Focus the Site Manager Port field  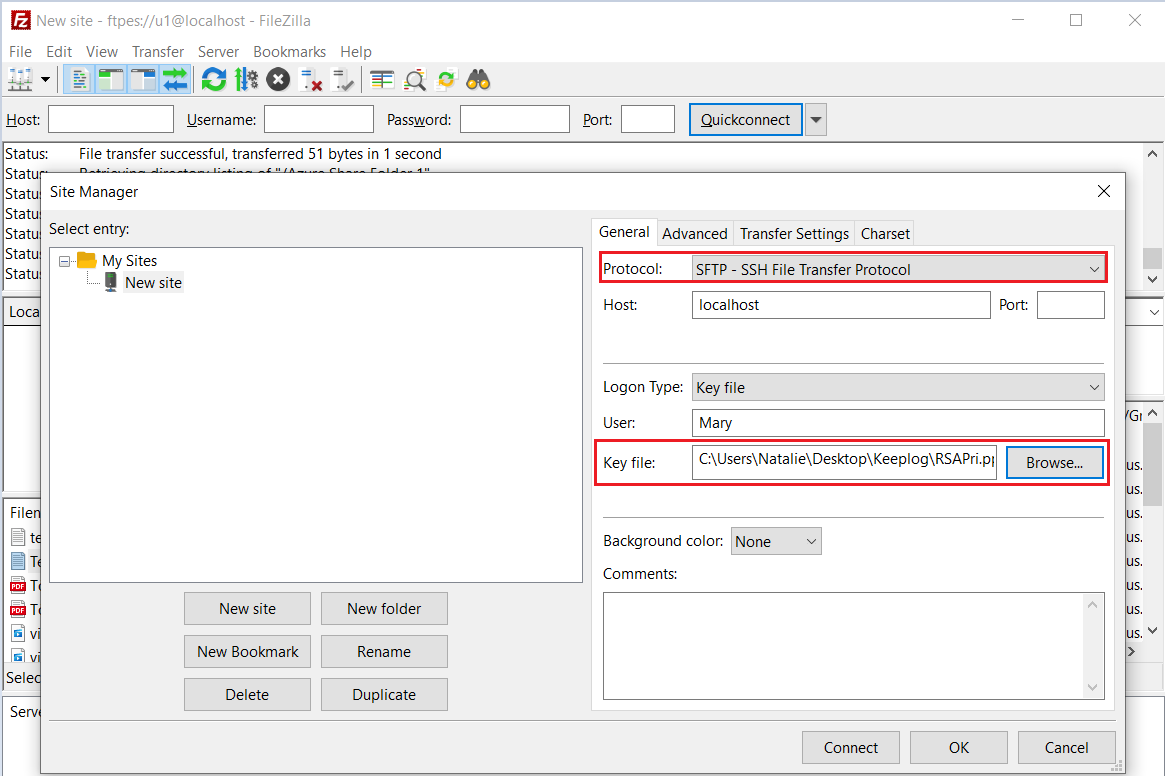tap(1071, 305)
